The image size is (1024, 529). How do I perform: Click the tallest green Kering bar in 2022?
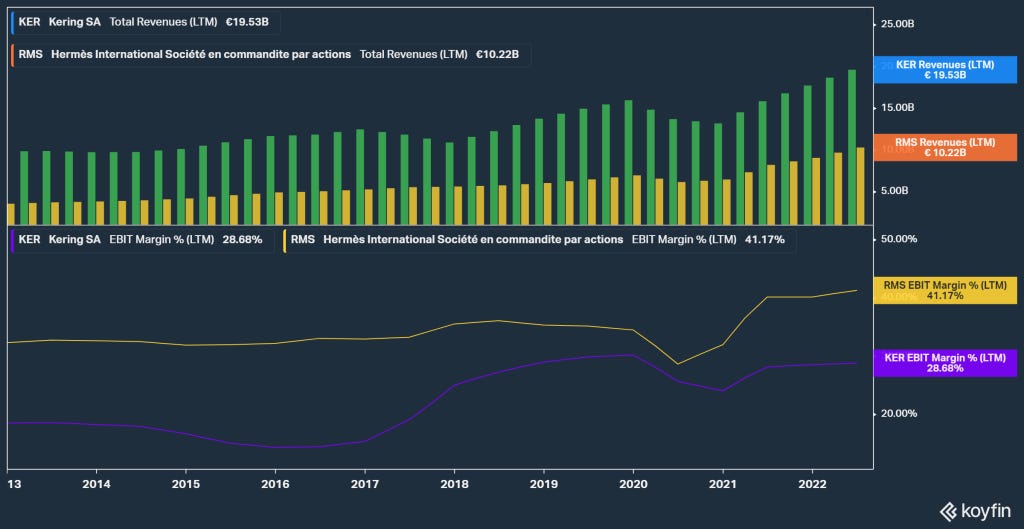[852, 146]
